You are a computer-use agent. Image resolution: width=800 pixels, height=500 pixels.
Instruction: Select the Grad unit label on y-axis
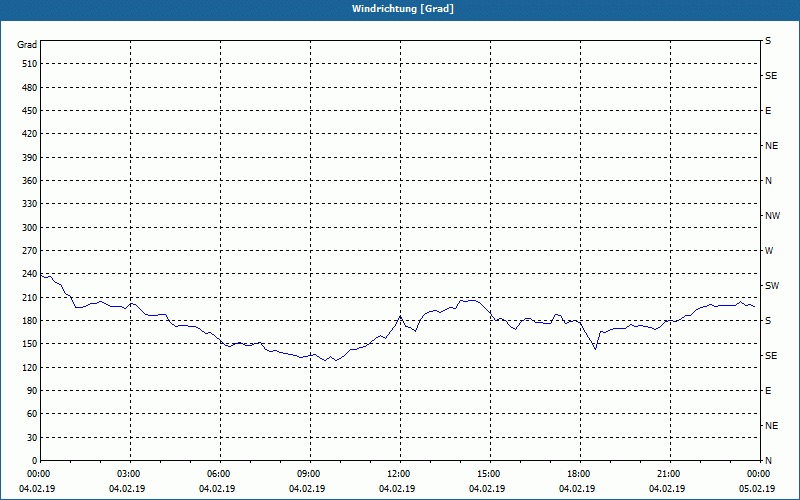(27, 45)
